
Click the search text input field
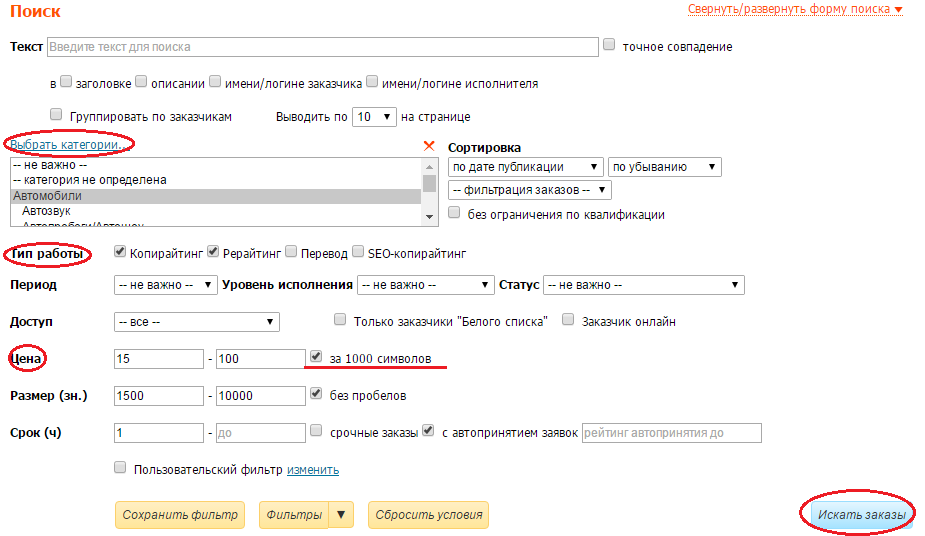click(321, 46)
